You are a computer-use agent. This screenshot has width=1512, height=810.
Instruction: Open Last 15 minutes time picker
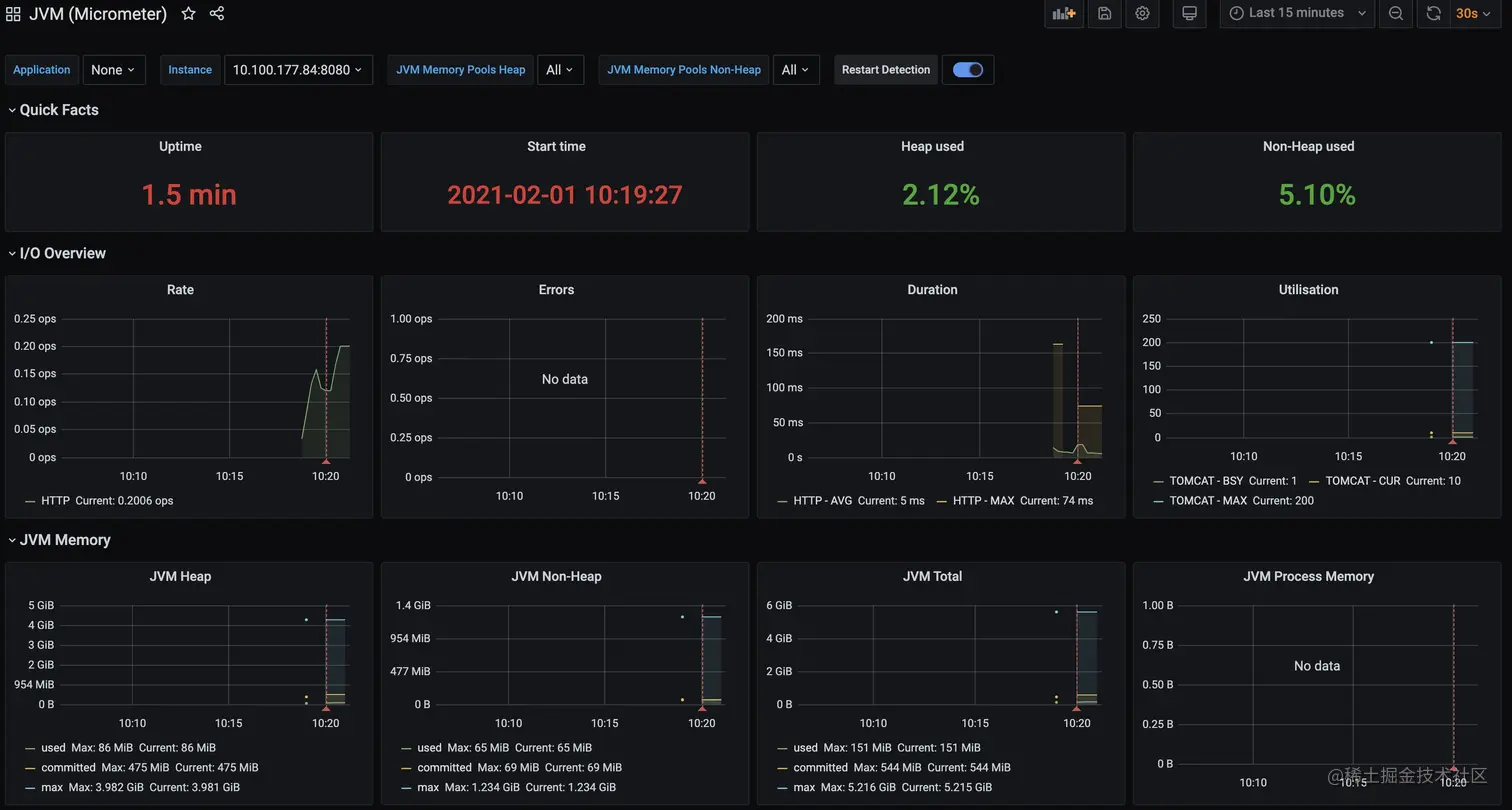(1297, 13)
